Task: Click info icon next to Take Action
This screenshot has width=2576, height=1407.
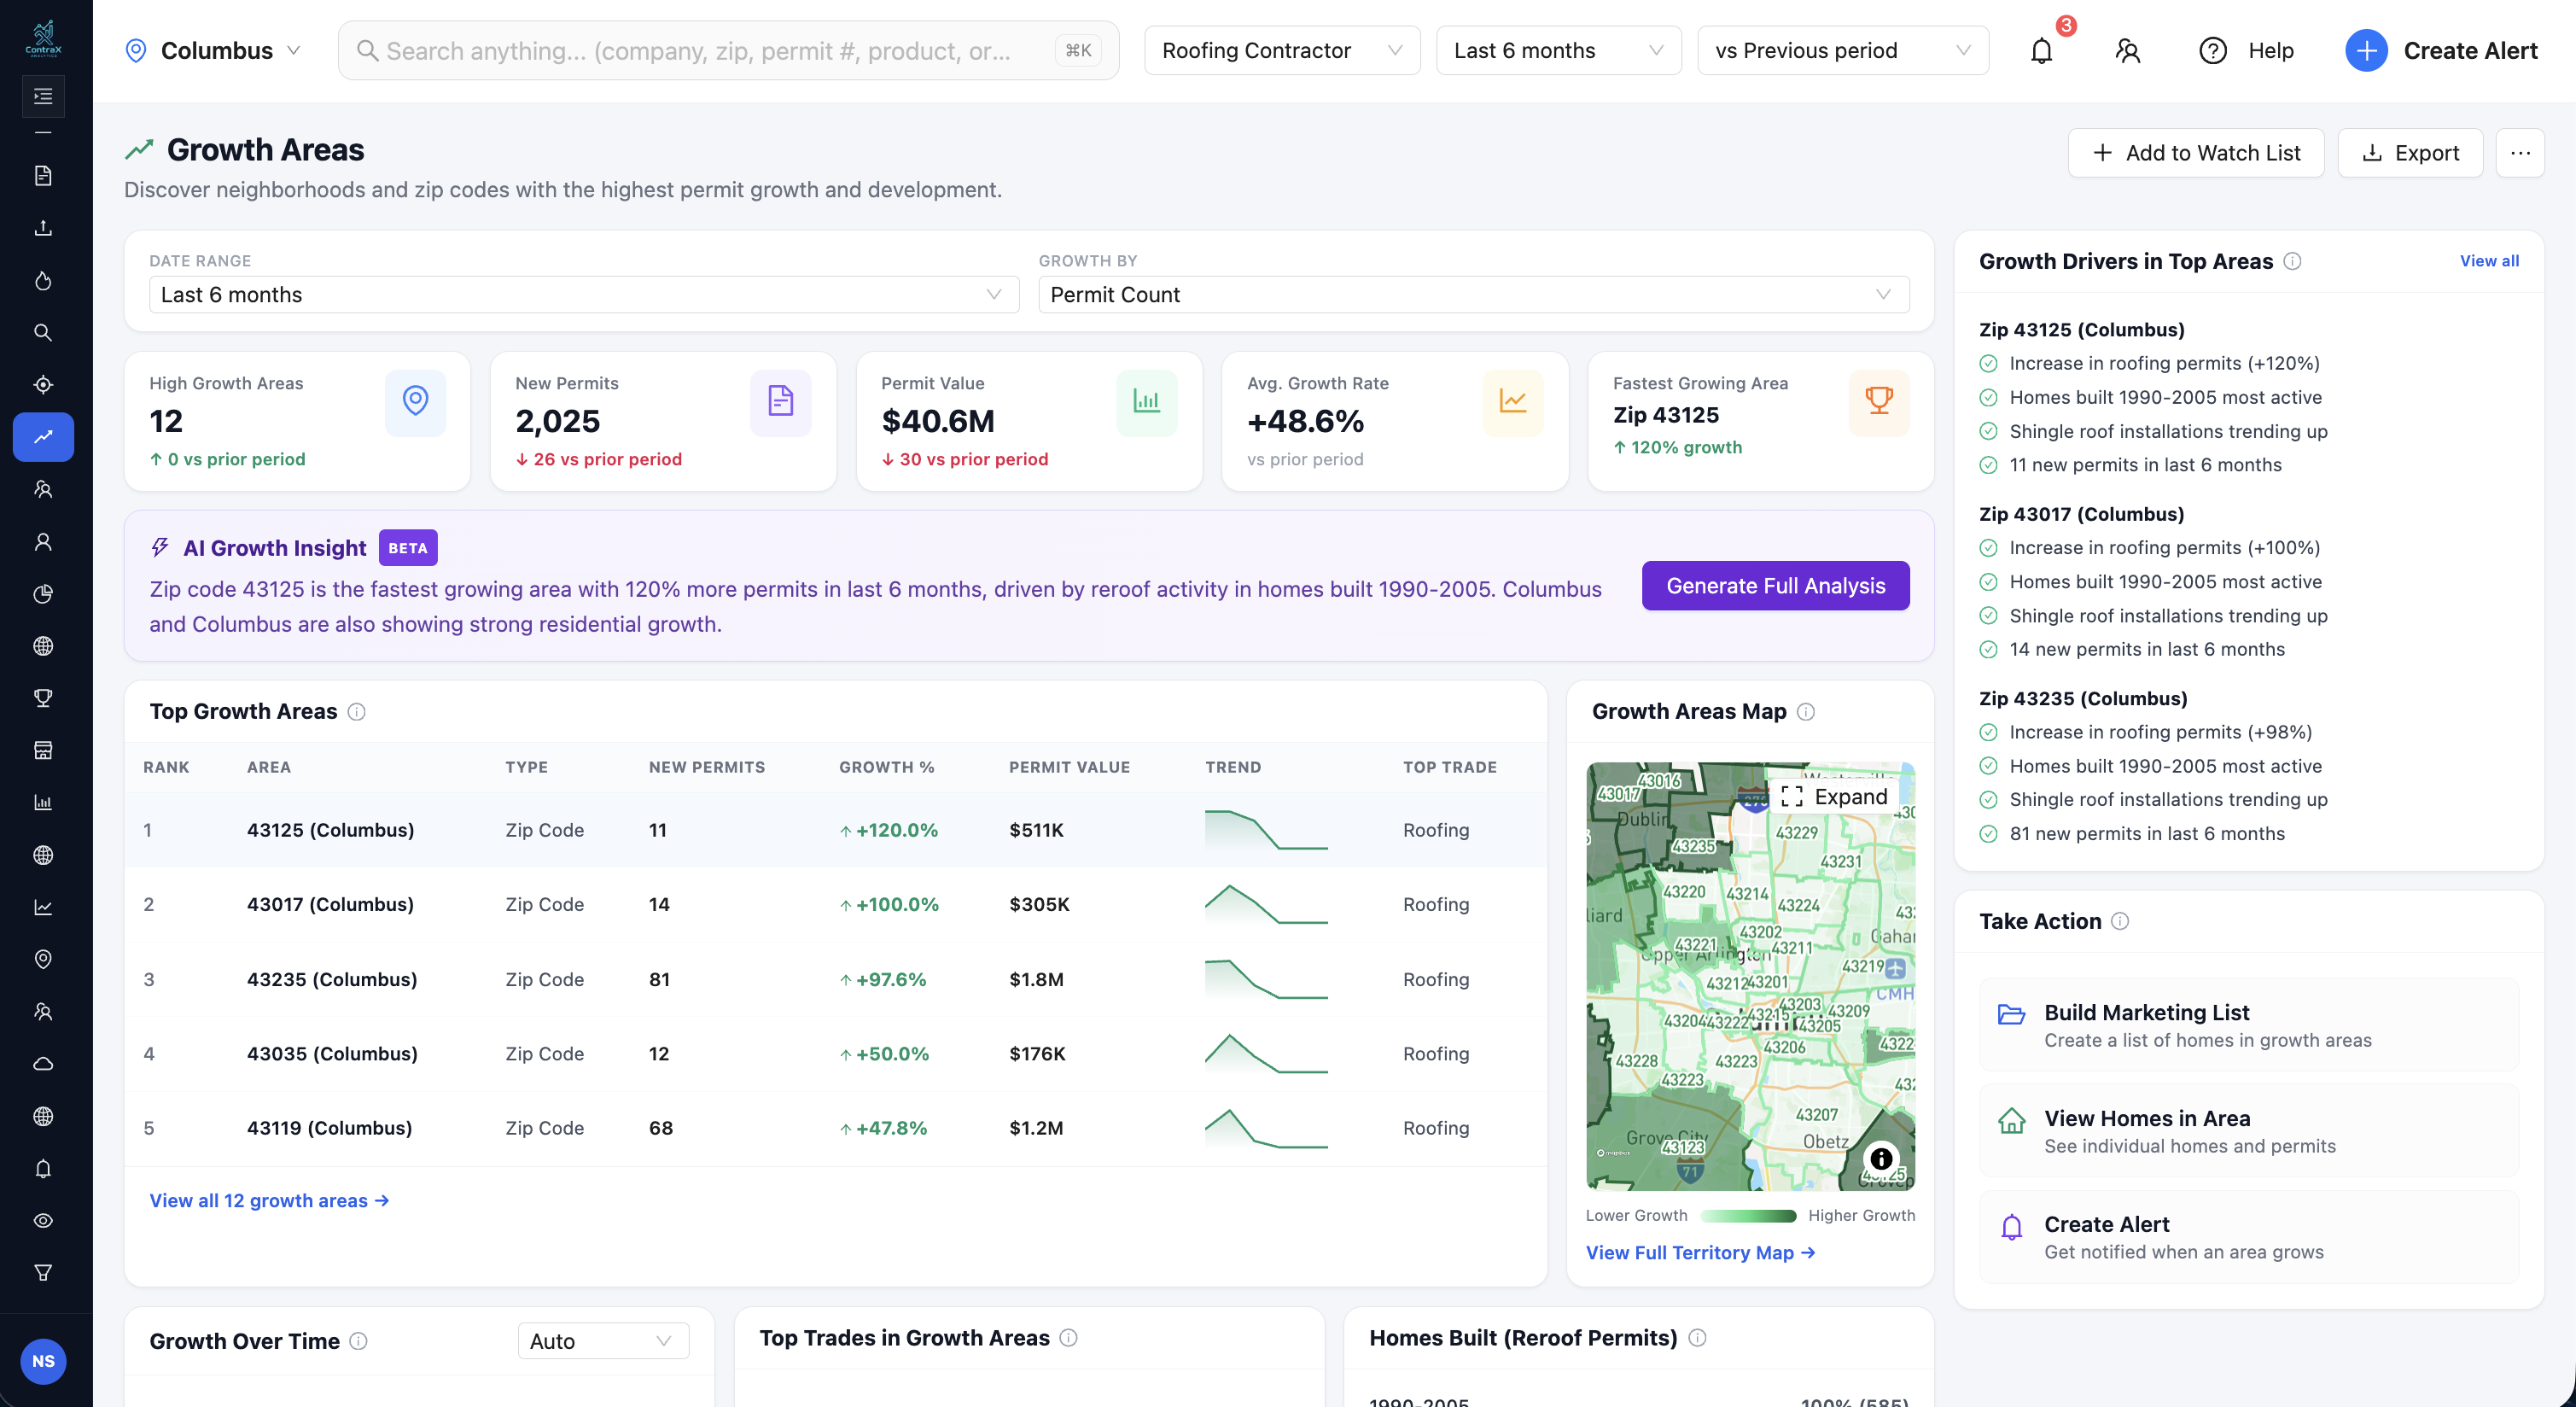Action: (2120, 921)
